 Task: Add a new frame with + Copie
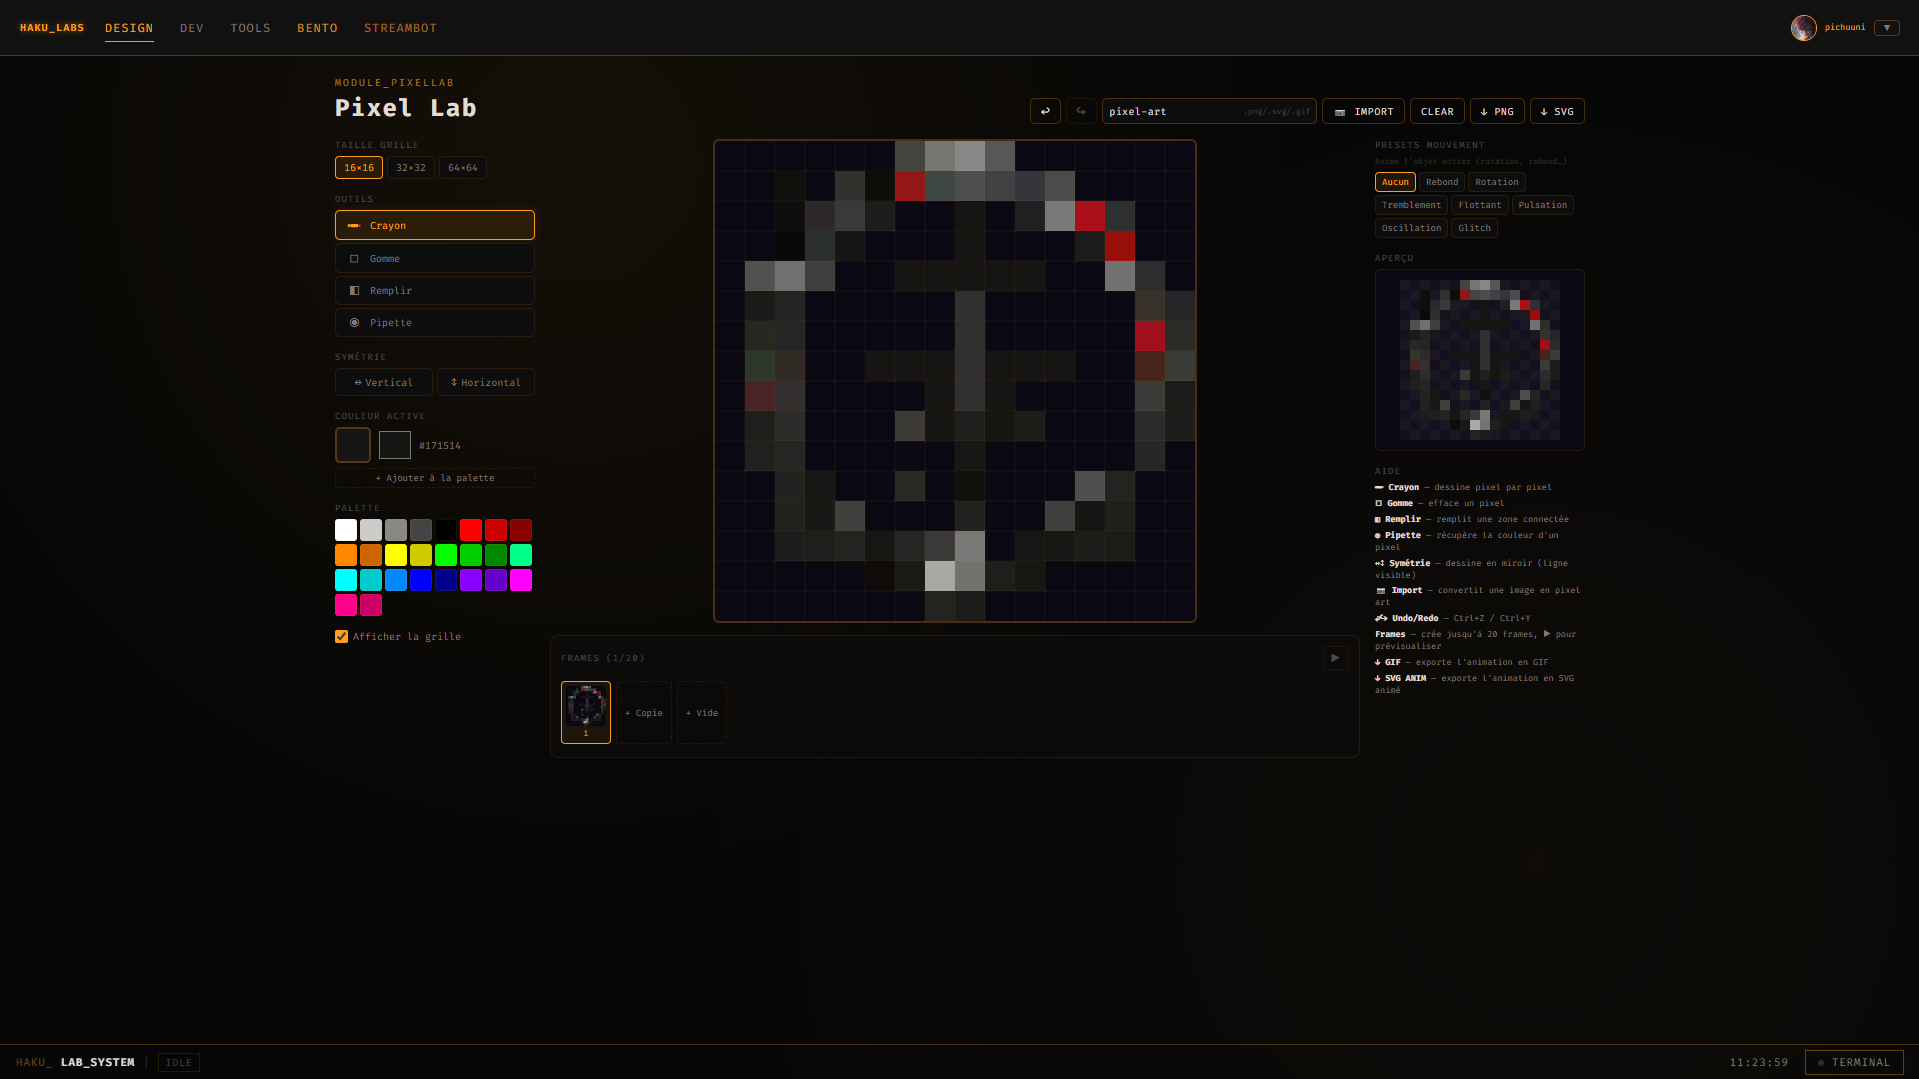coord(644,712)
